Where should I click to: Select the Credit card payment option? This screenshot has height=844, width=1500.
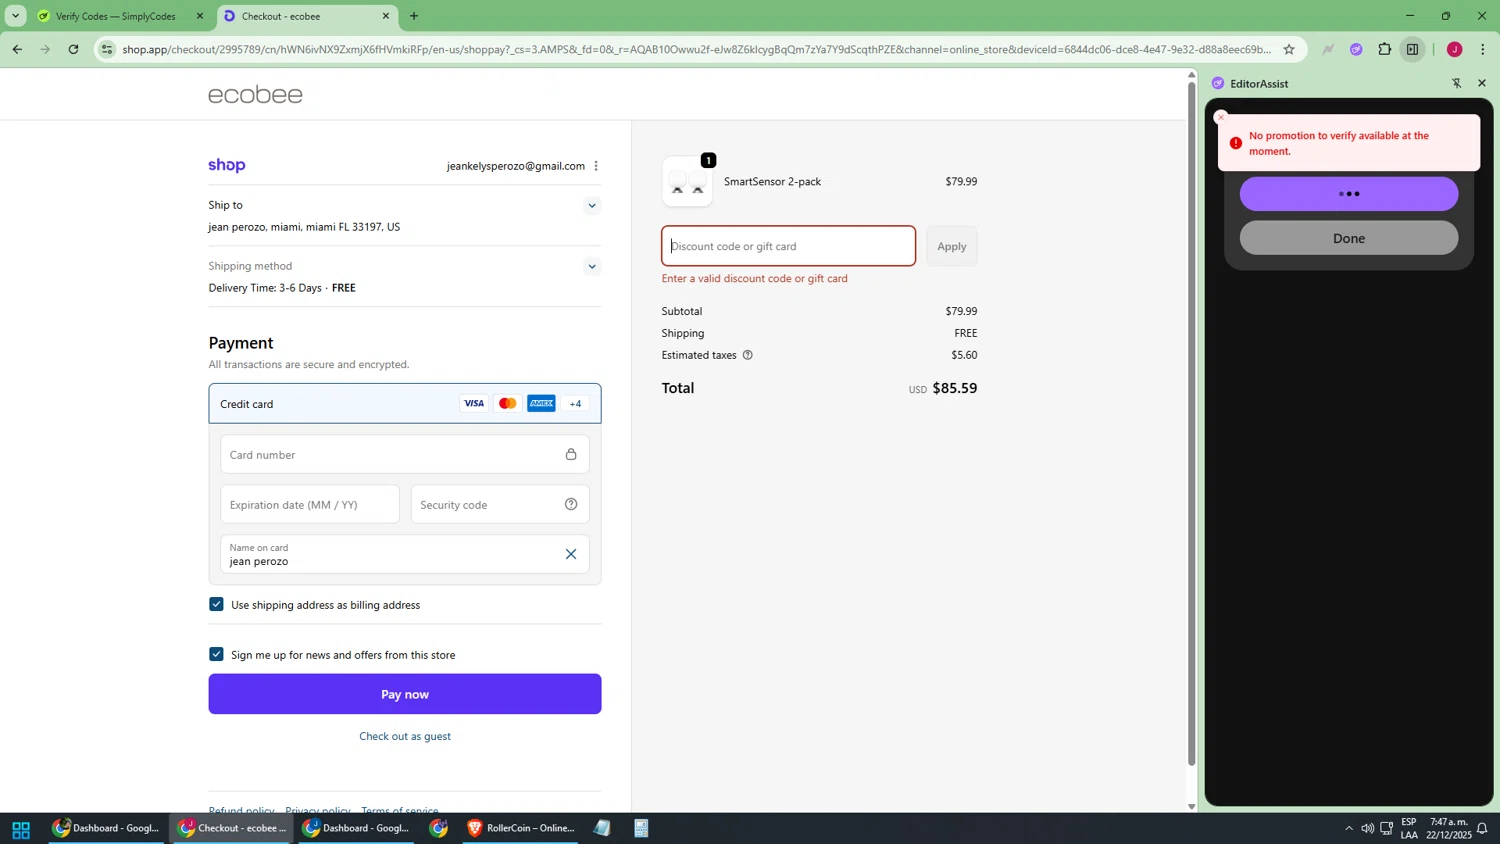click(405, 404)
